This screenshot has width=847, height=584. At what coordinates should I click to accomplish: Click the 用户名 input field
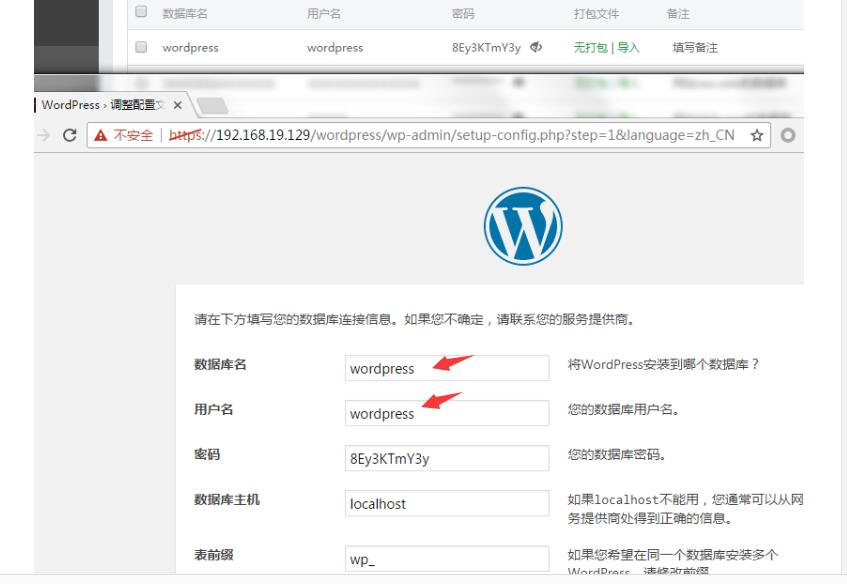447,413
